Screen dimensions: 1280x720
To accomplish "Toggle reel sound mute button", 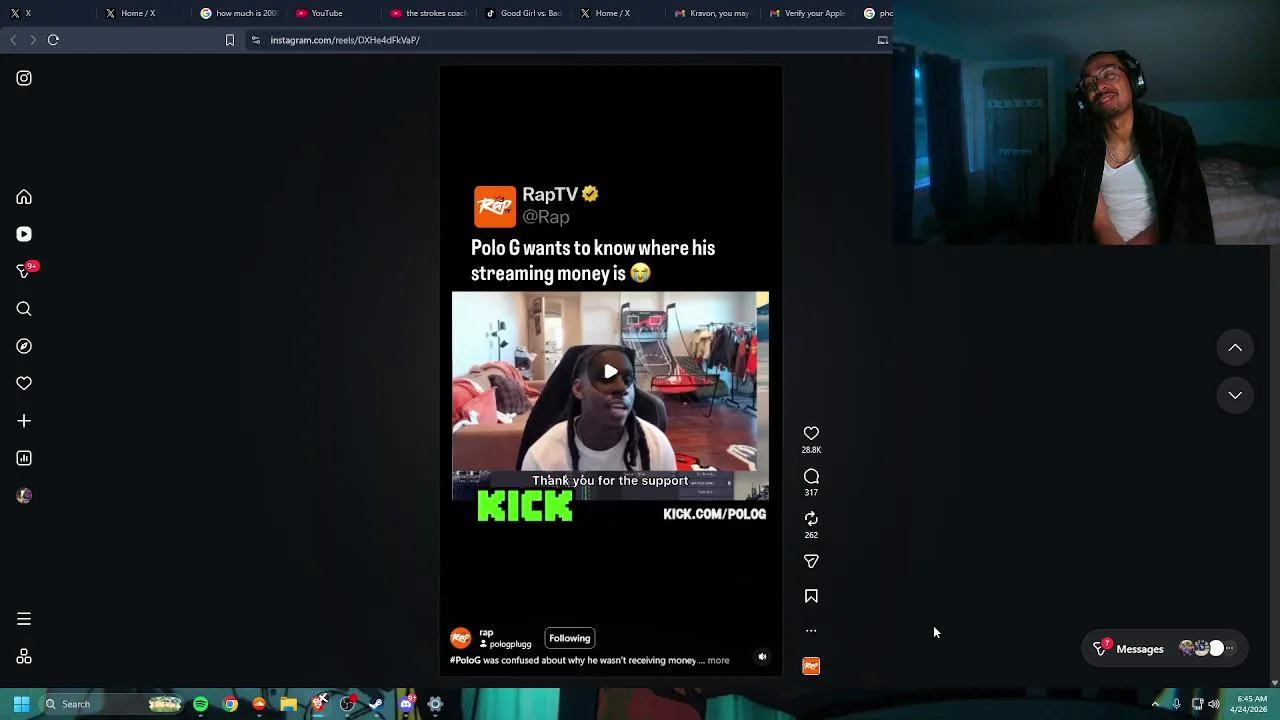I will [x=762, y=657].
